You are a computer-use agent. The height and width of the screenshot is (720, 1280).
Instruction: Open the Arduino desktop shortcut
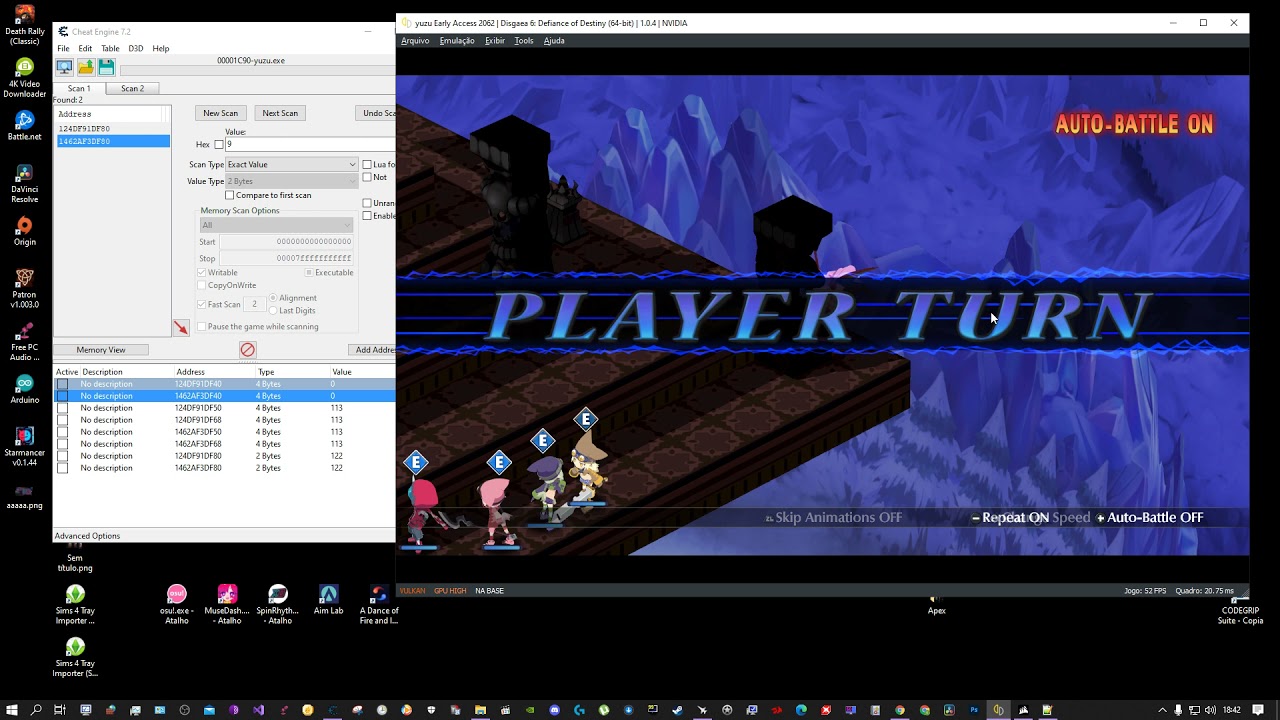pyautogui.click(x=25, y=389)
